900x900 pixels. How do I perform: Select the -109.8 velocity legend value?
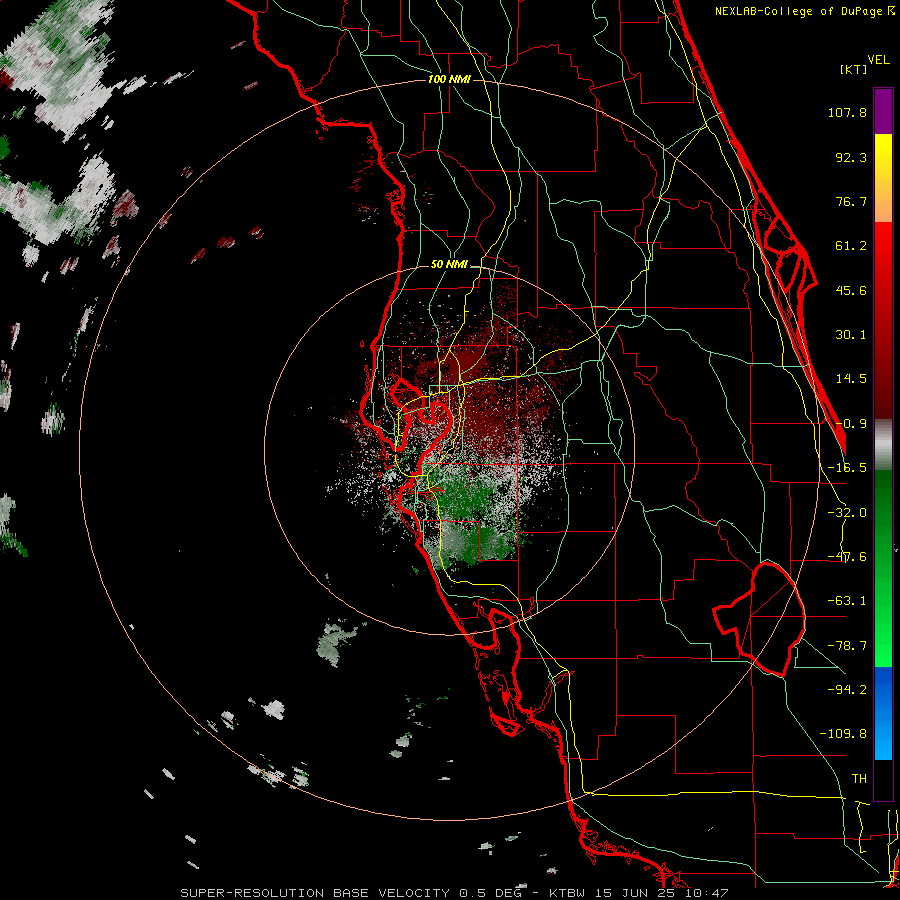click(843, 734)
